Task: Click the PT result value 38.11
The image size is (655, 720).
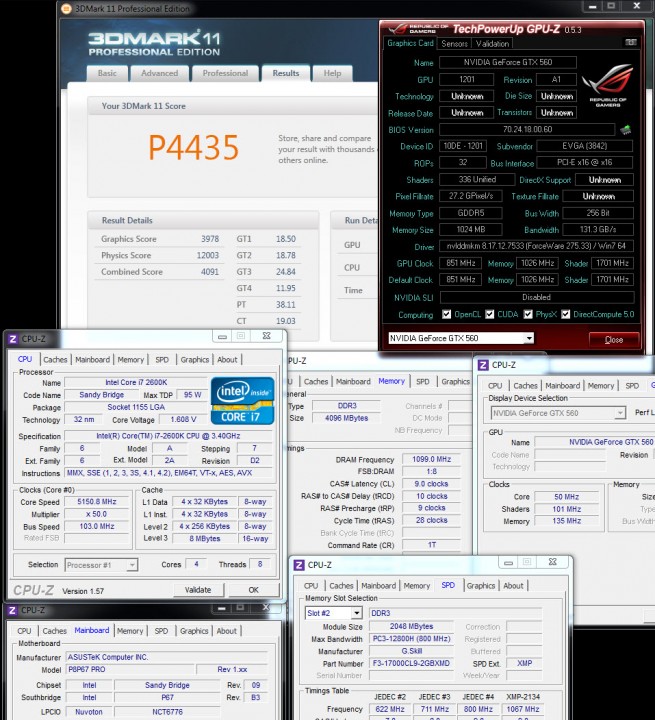Action: tap(286, 304)
